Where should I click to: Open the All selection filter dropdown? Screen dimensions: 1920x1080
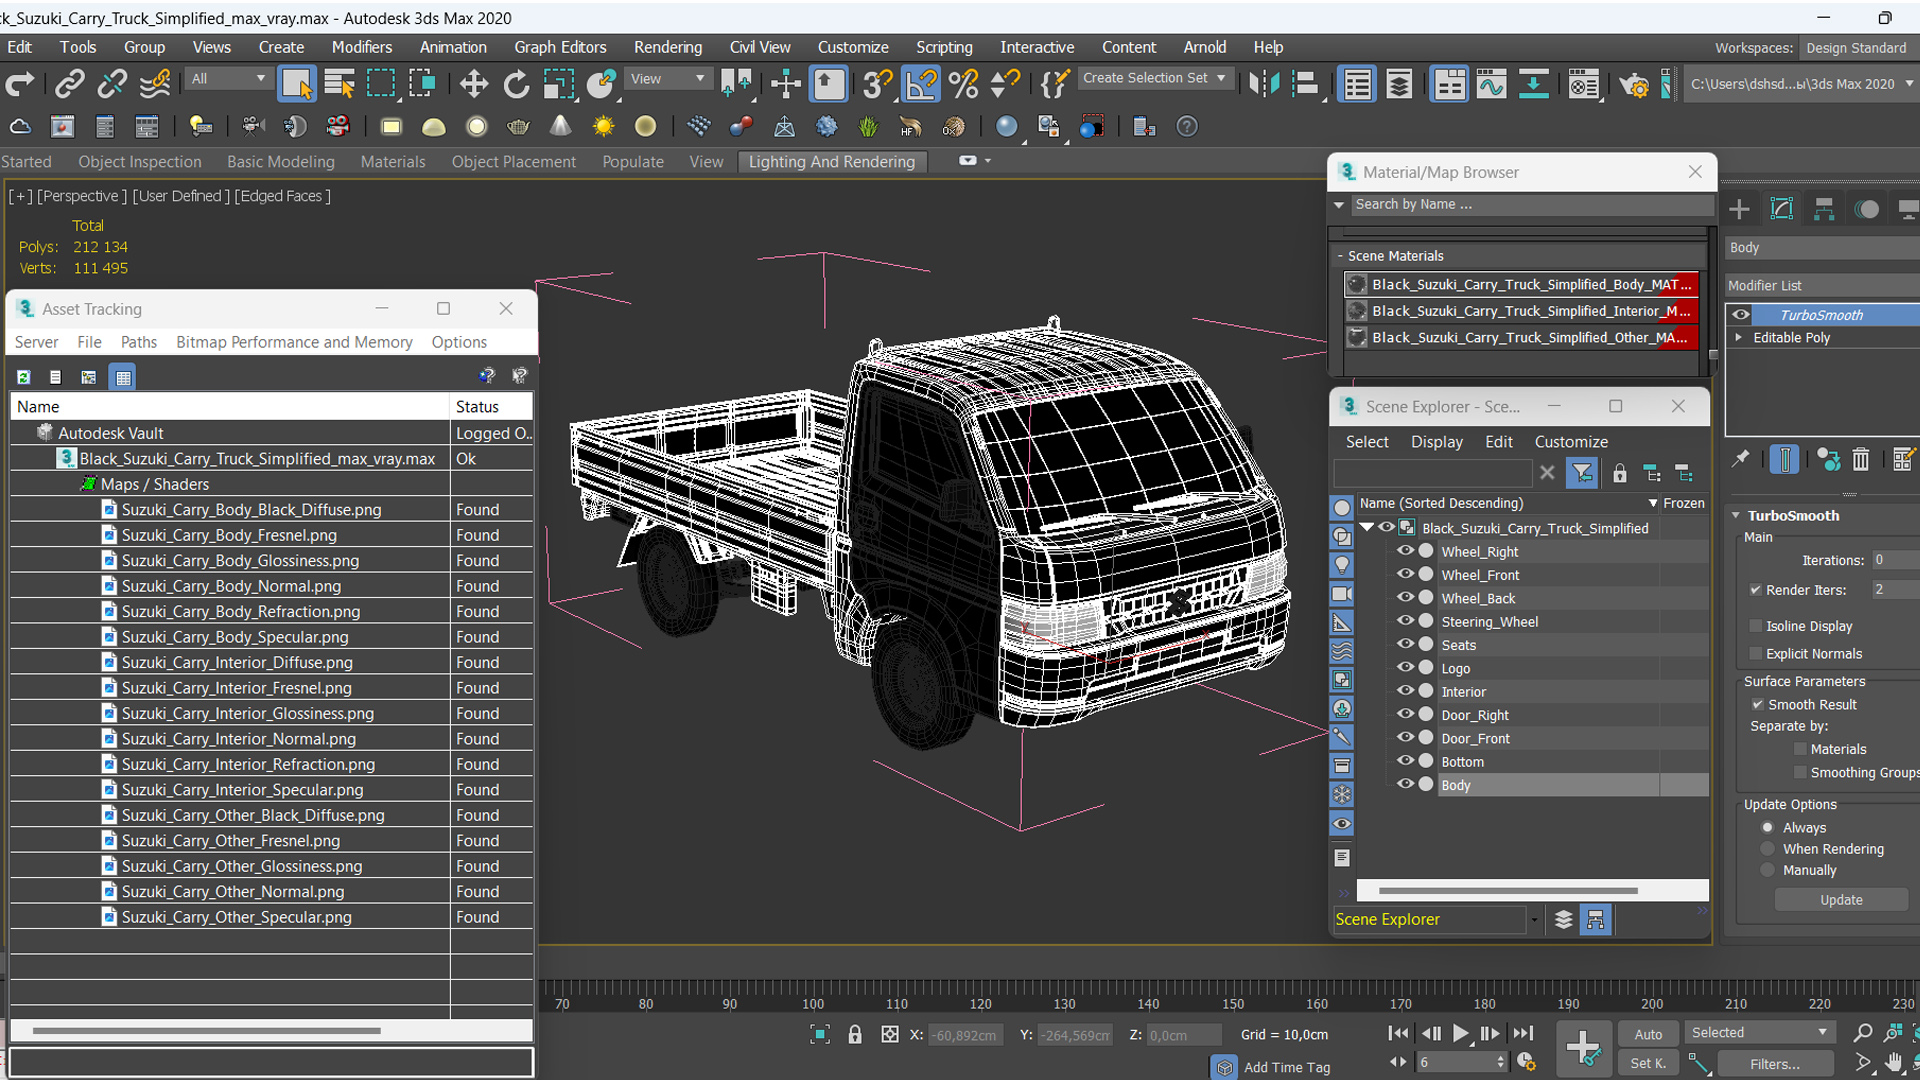228,78
